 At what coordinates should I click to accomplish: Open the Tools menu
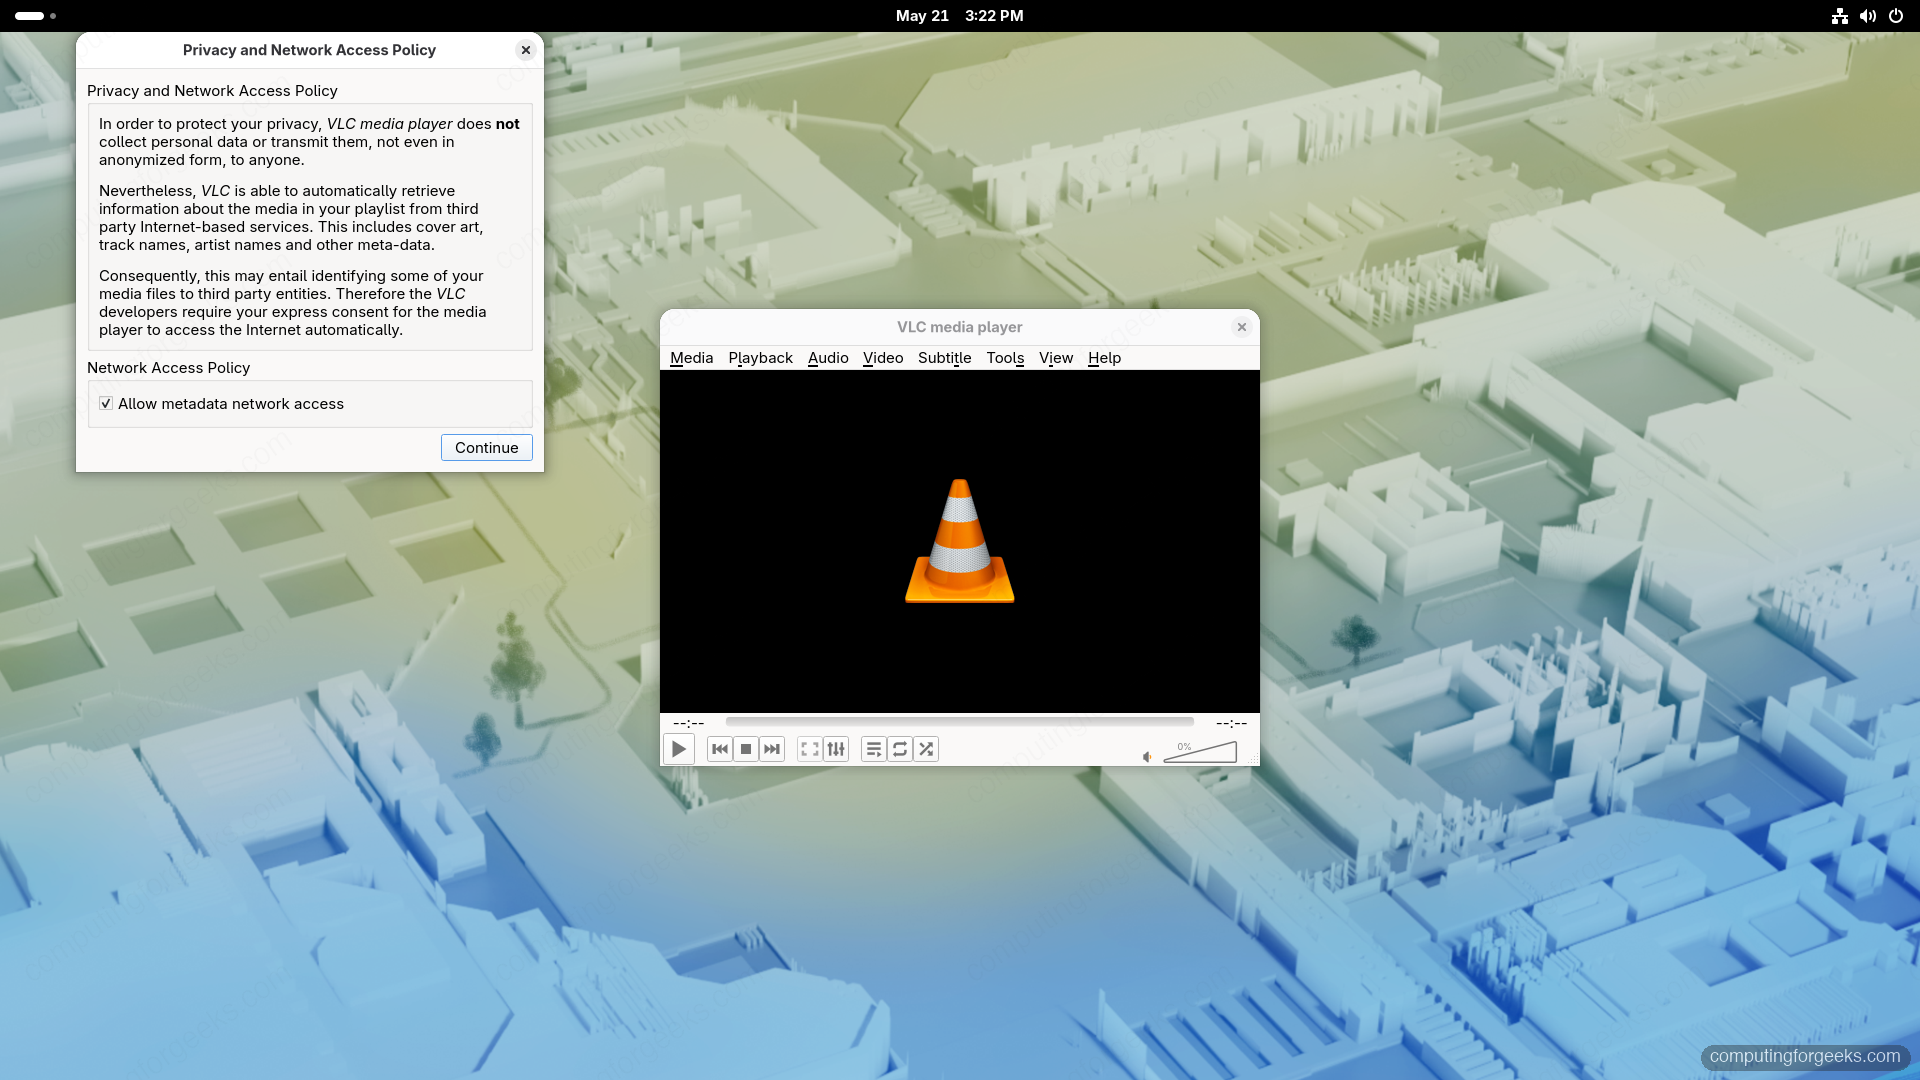1005,358
